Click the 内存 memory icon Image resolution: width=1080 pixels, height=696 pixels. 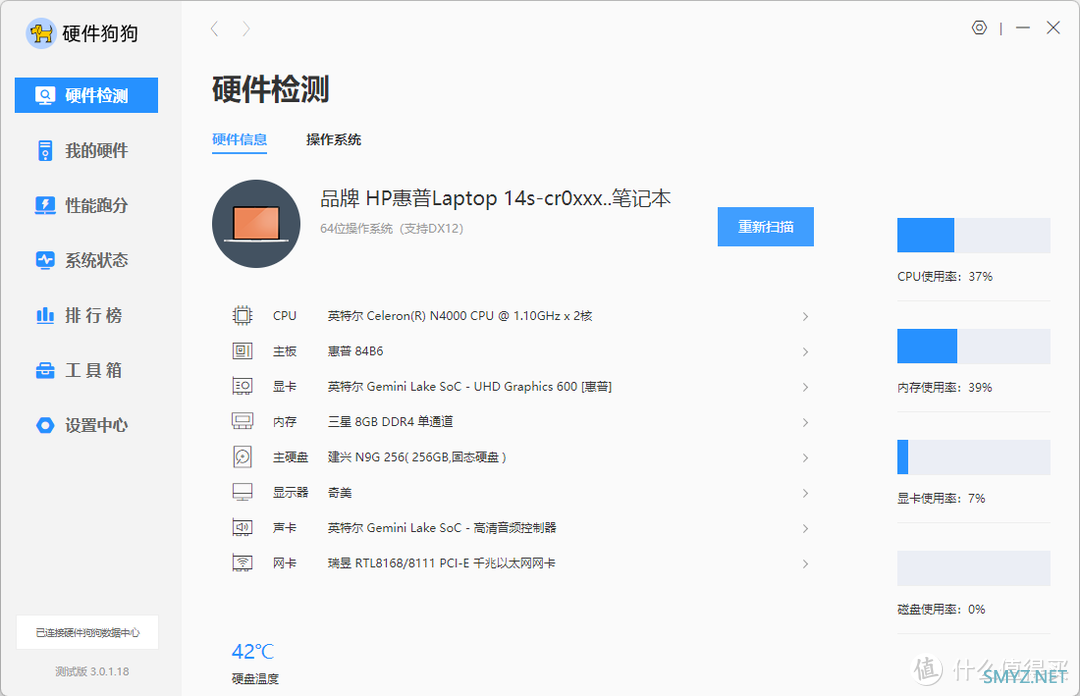point(242,421)
